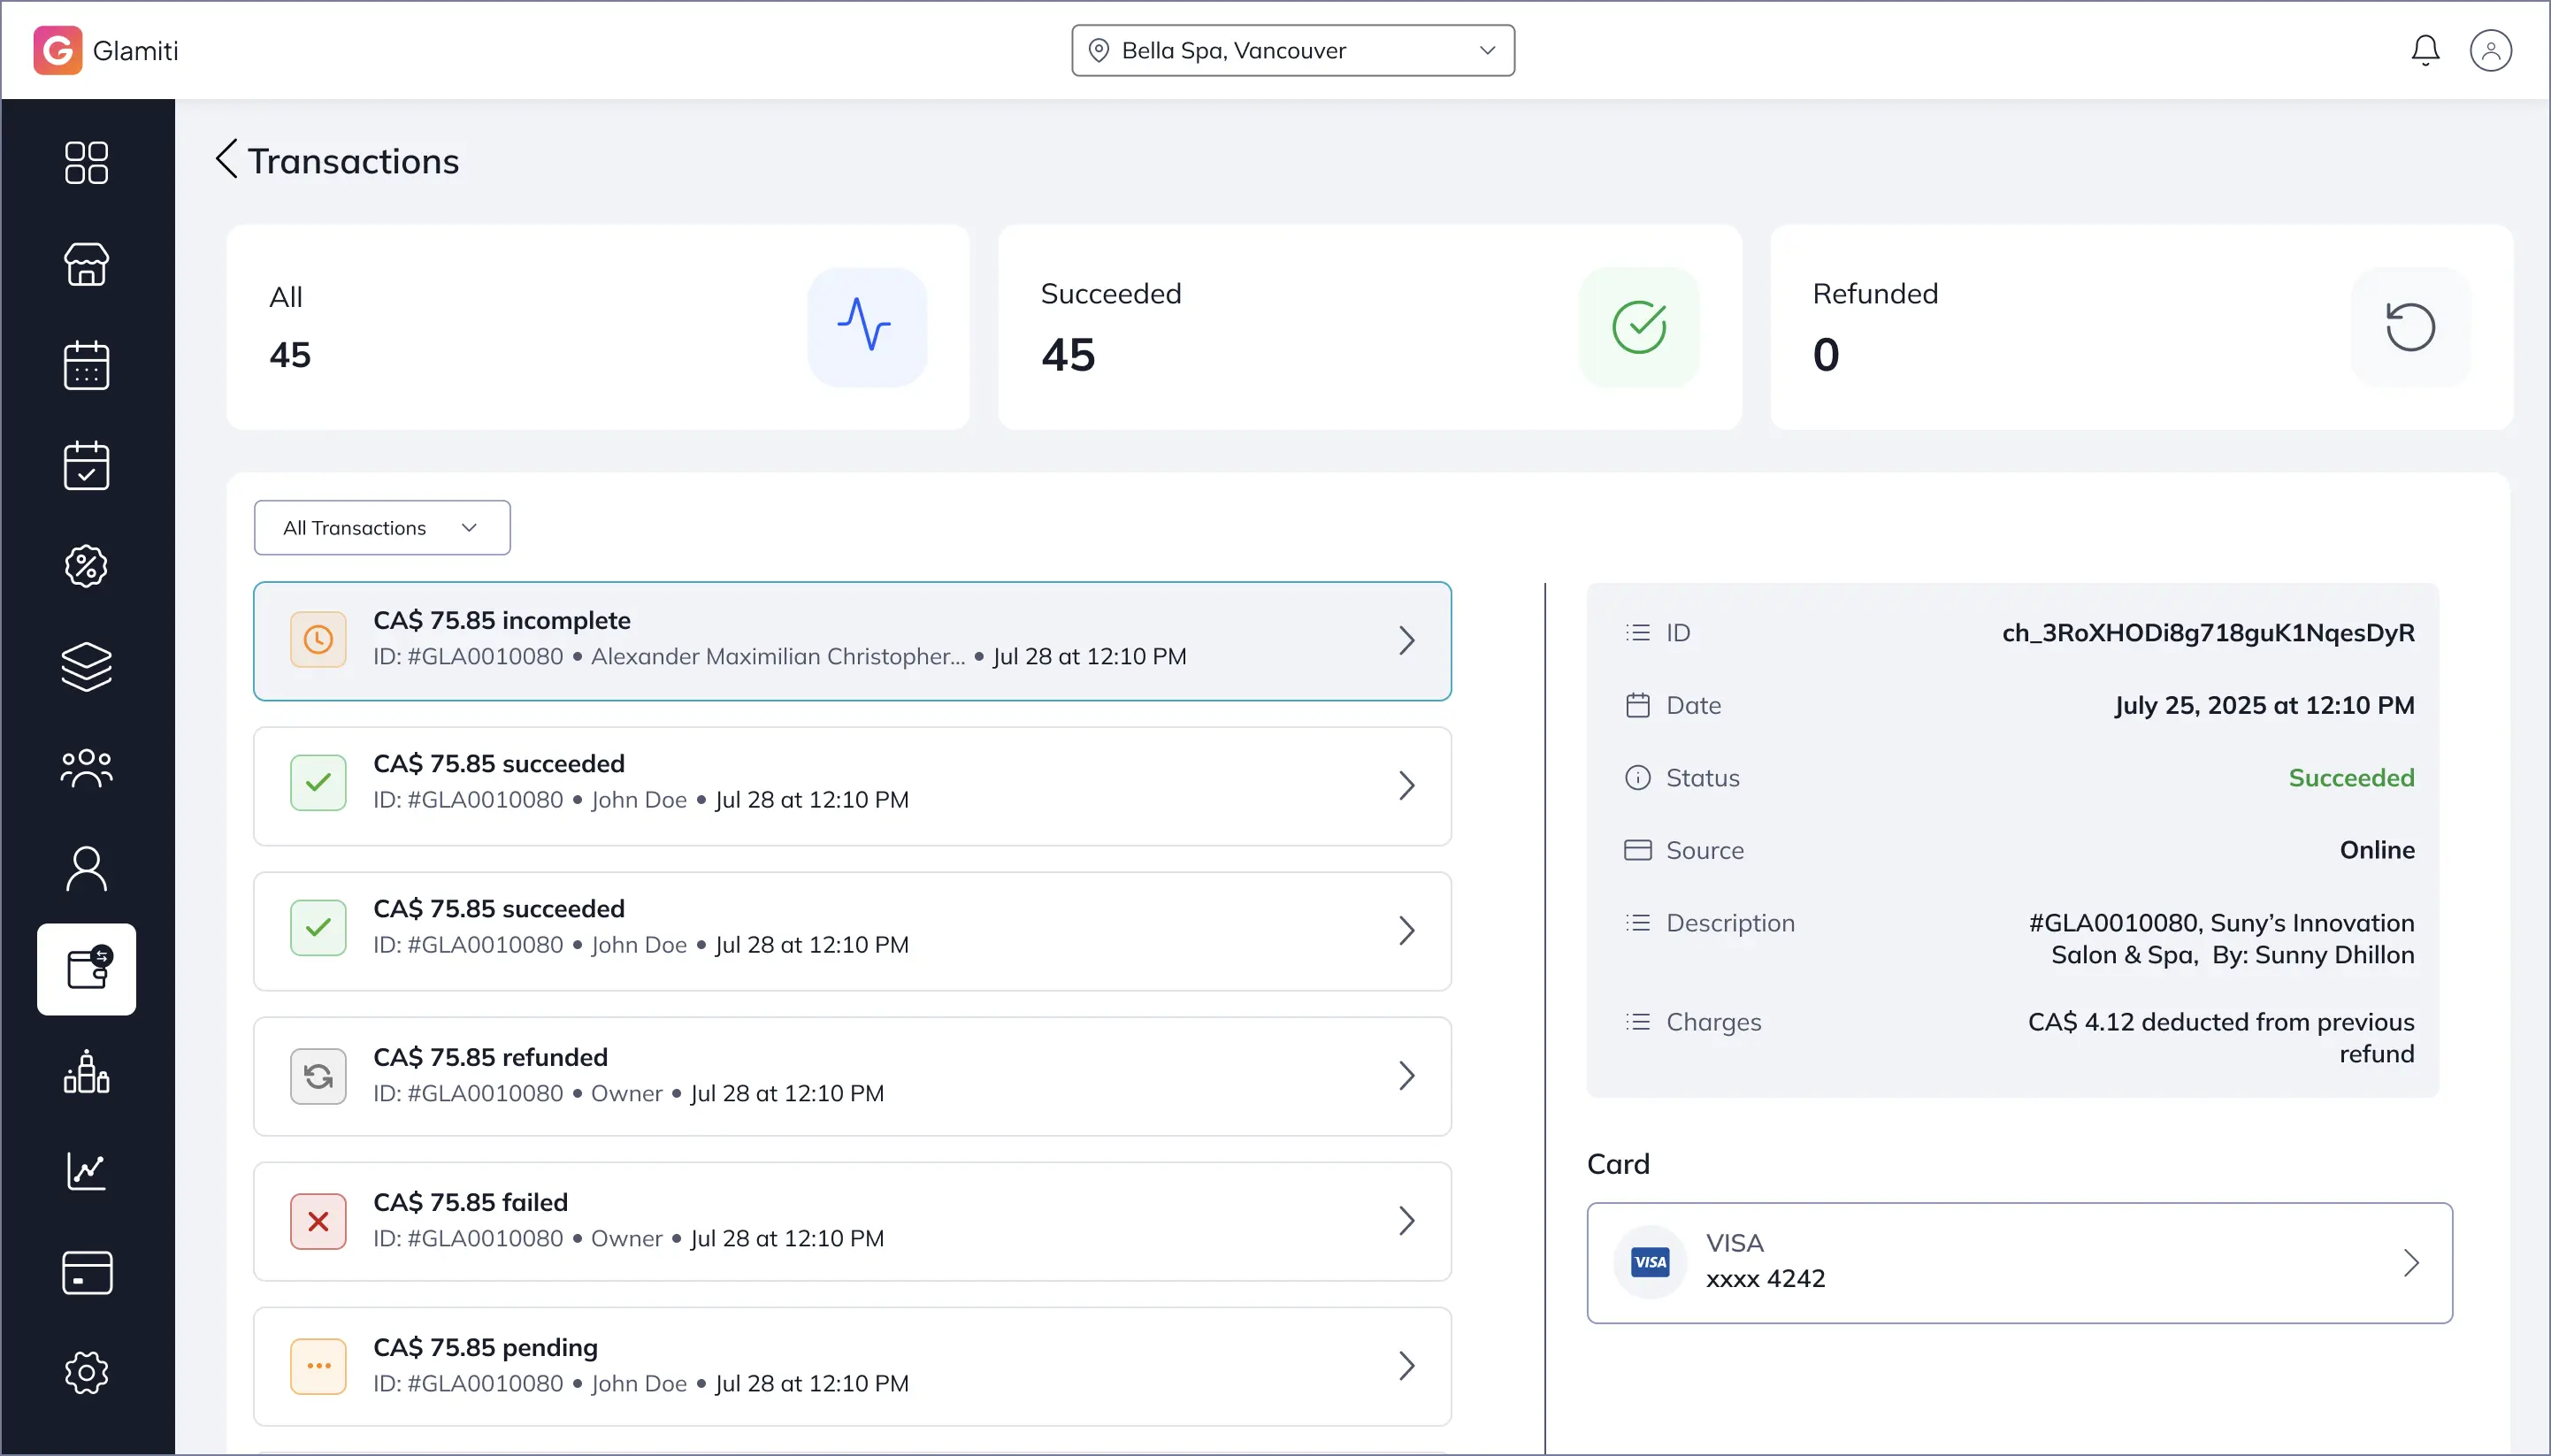Image resolution: width=2551 pixels, height=1456 pixels.
Task: Open the dashboard grid icon in sidebar
Action: (x=86, y=163)
